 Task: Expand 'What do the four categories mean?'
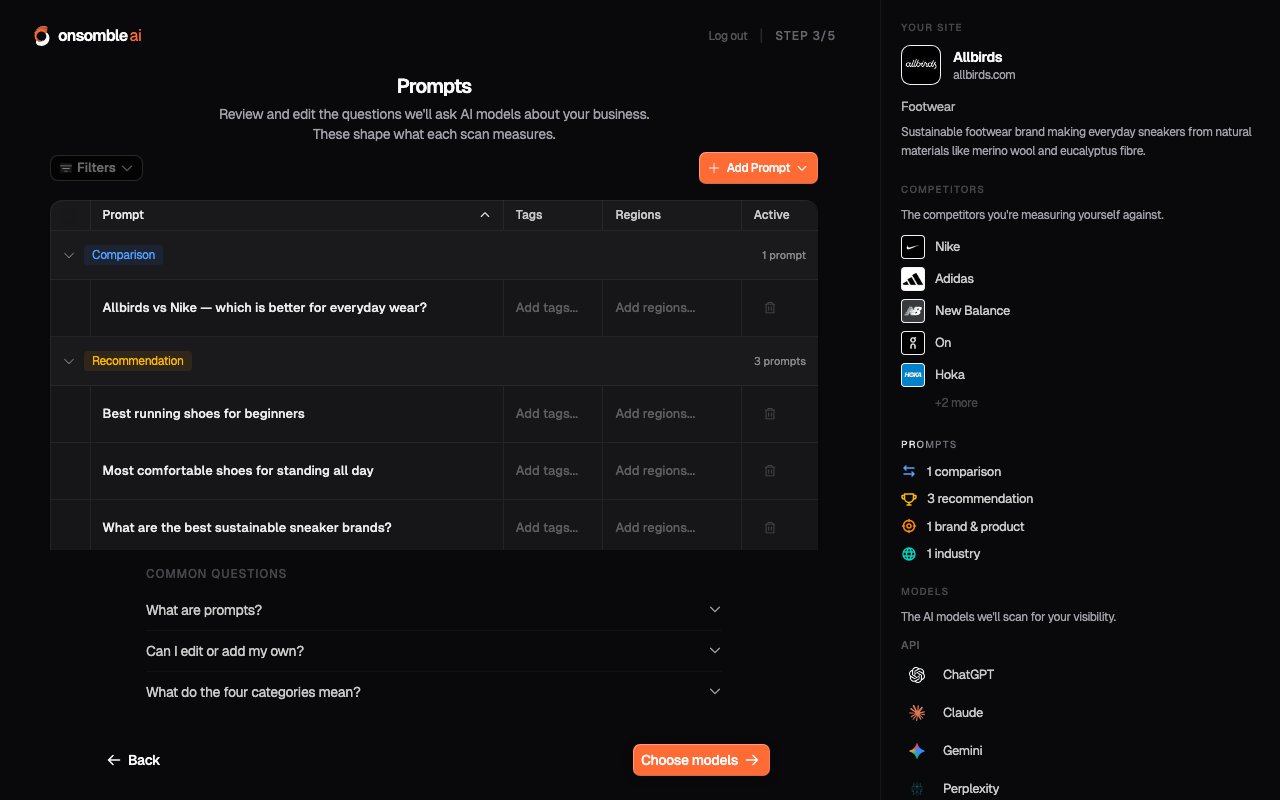pos(434,692)
